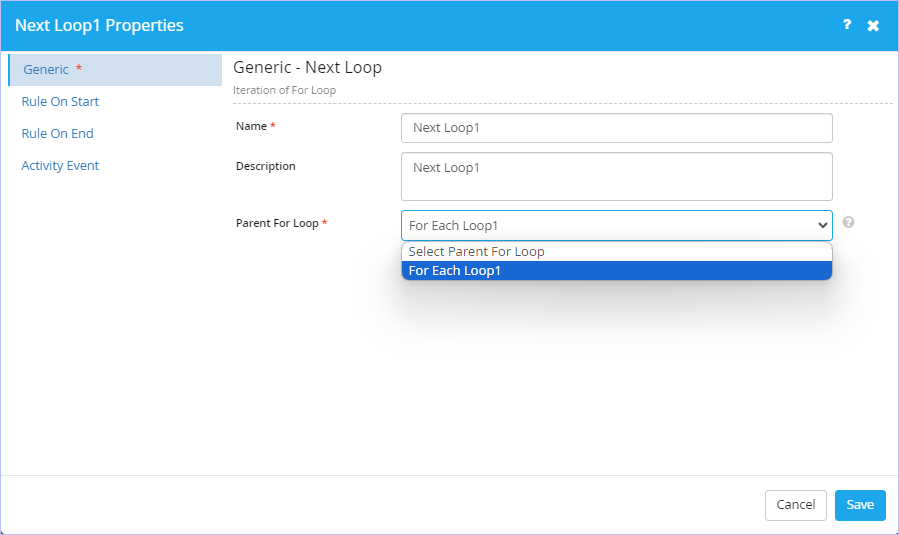The width and height of the screenshot is (899, 535).
Task: Select the highlighted For Each Loop1 option
Action: [617, 271]
